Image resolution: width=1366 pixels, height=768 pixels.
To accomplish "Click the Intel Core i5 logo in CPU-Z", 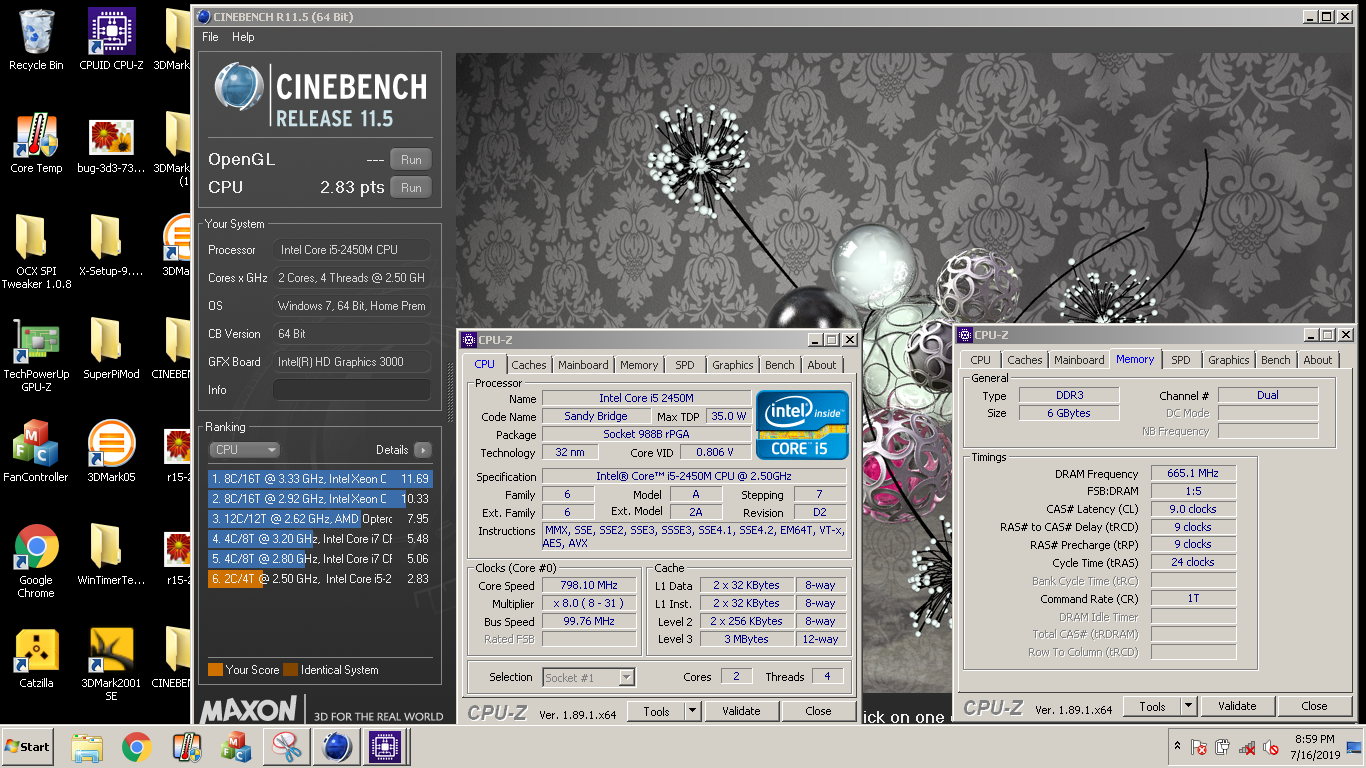I will point(802,424).
